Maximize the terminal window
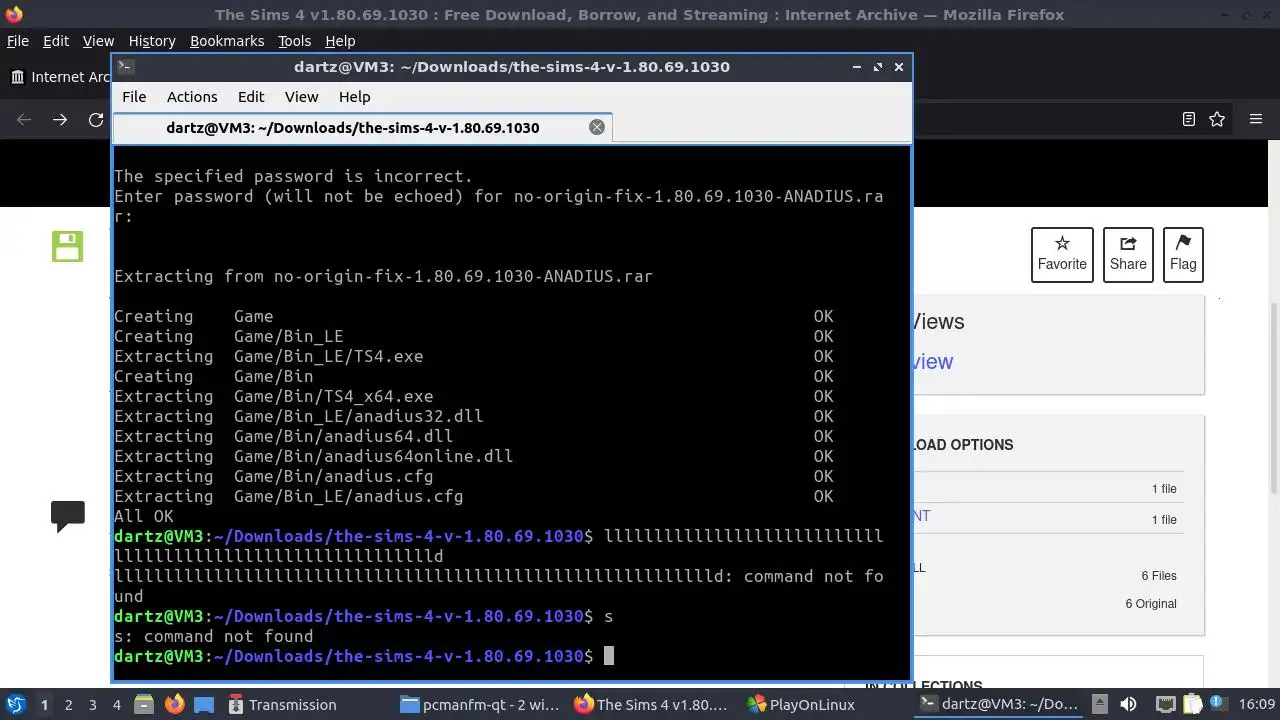Viewport: 1280px width, 720px height. [877, 67]
